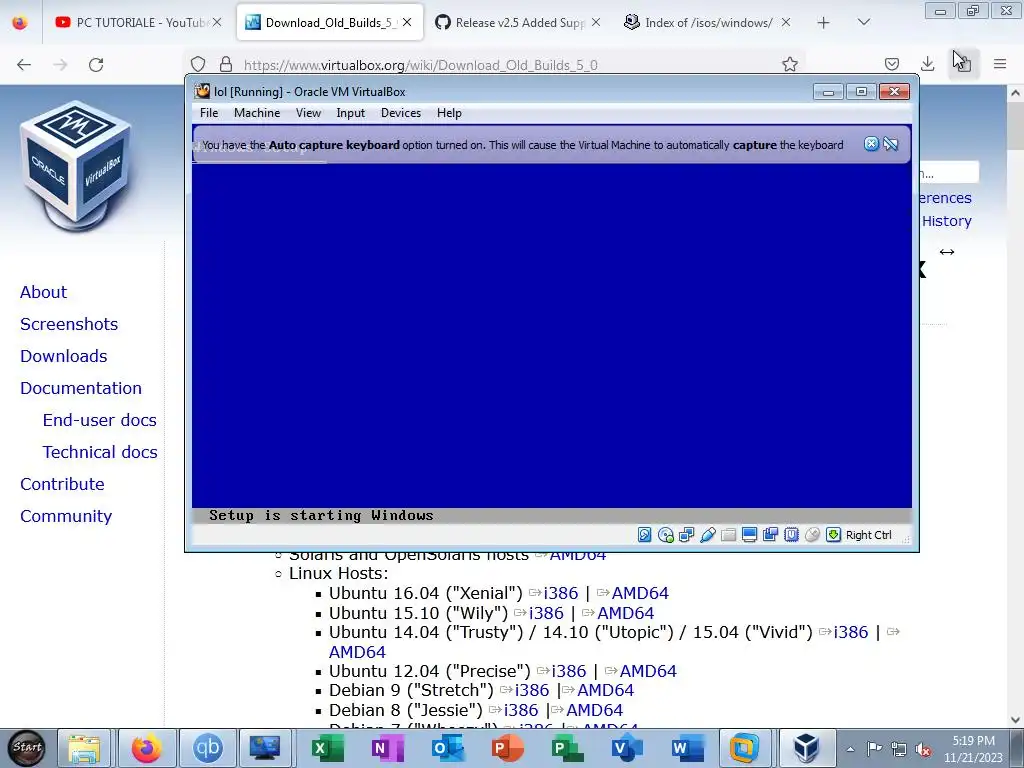
Task: Click the page vertical scrollbar up arrow
Action: (1015, 93)
